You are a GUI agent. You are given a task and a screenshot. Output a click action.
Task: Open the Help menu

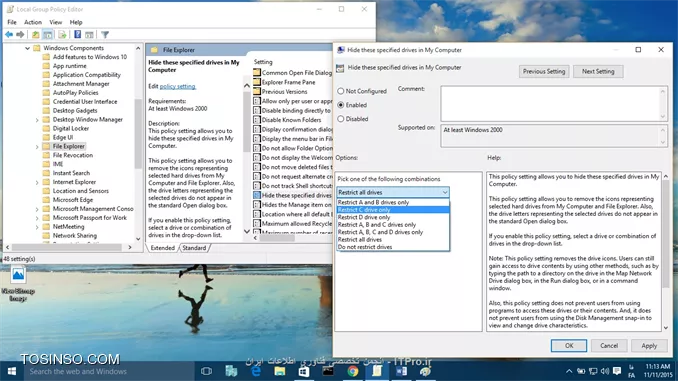tap(76, 22)
